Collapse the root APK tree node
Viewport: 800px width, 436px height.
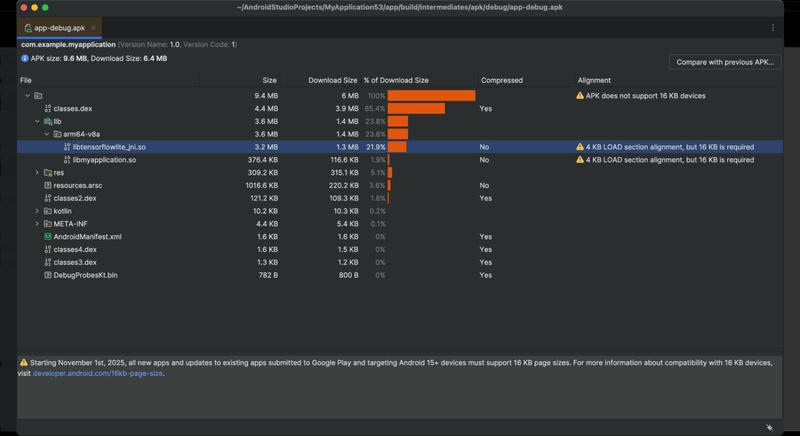point(28,95)
